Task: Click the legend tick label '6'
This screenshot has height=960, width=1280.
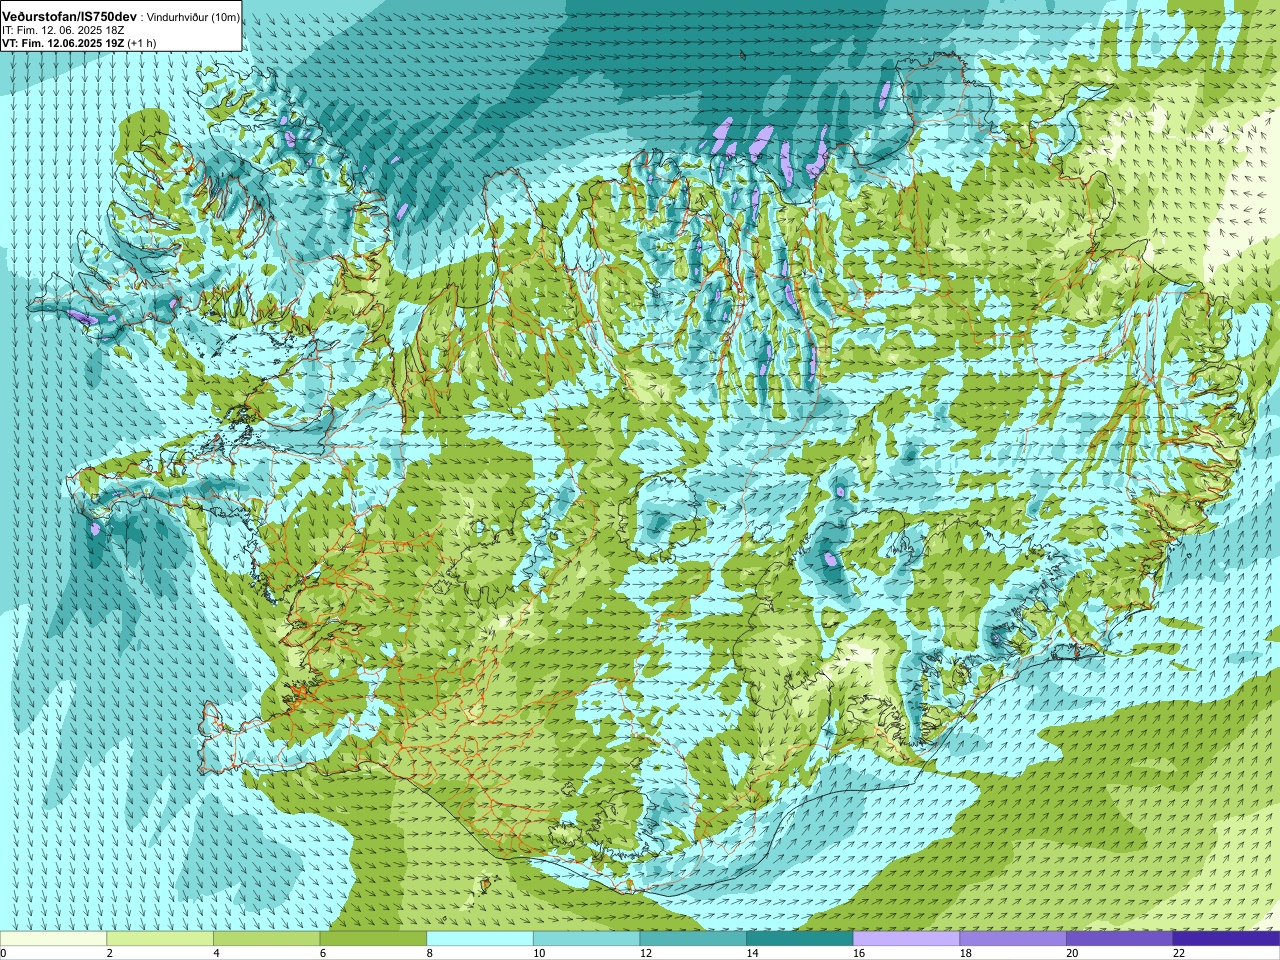Action: (x=323, y=954)
